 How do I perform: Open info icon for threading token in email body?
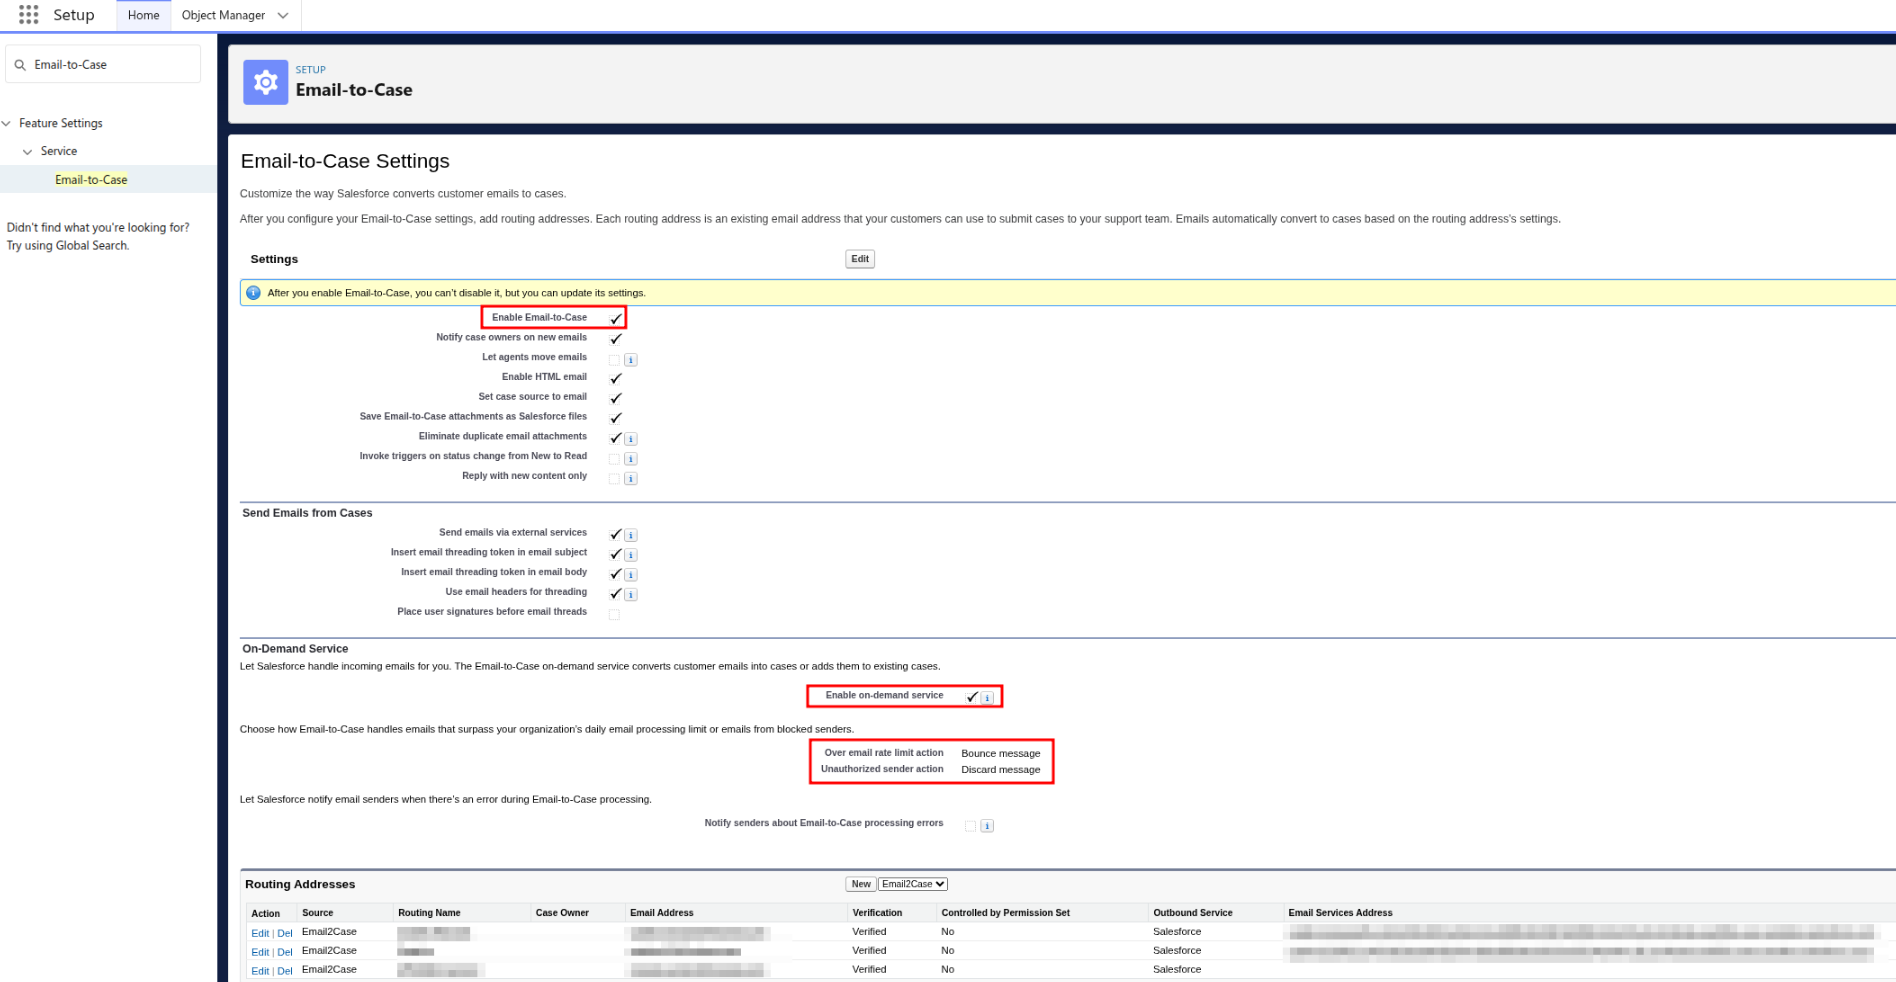coord(631,575)
